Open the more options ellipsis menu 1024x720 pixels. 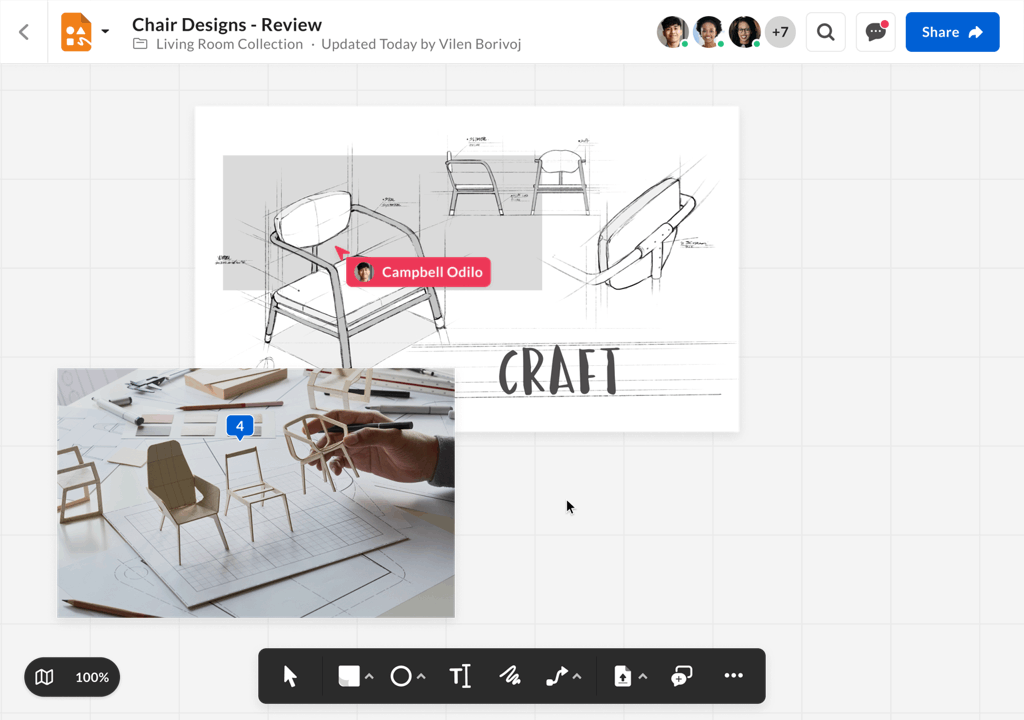(733, 676)
